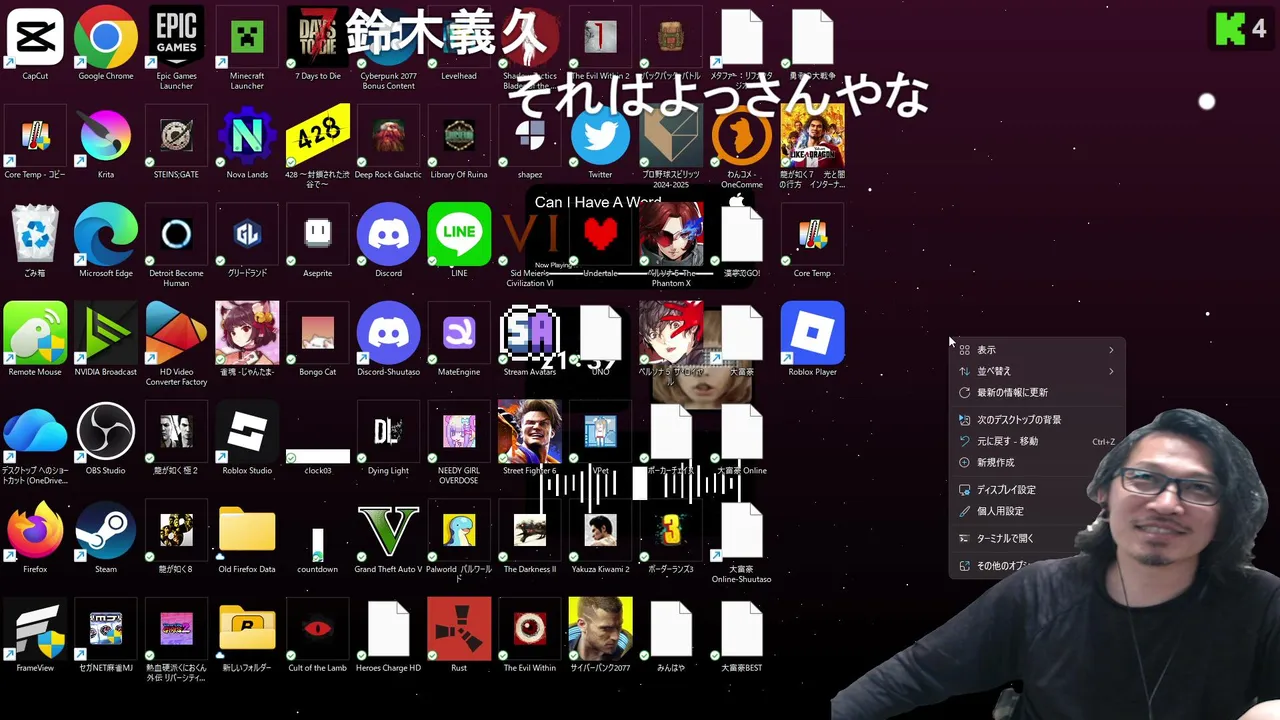The image size is (1280, 720).
Task: Click the わんコメ - OneComme icon
Action: click(x=741, y=136)
